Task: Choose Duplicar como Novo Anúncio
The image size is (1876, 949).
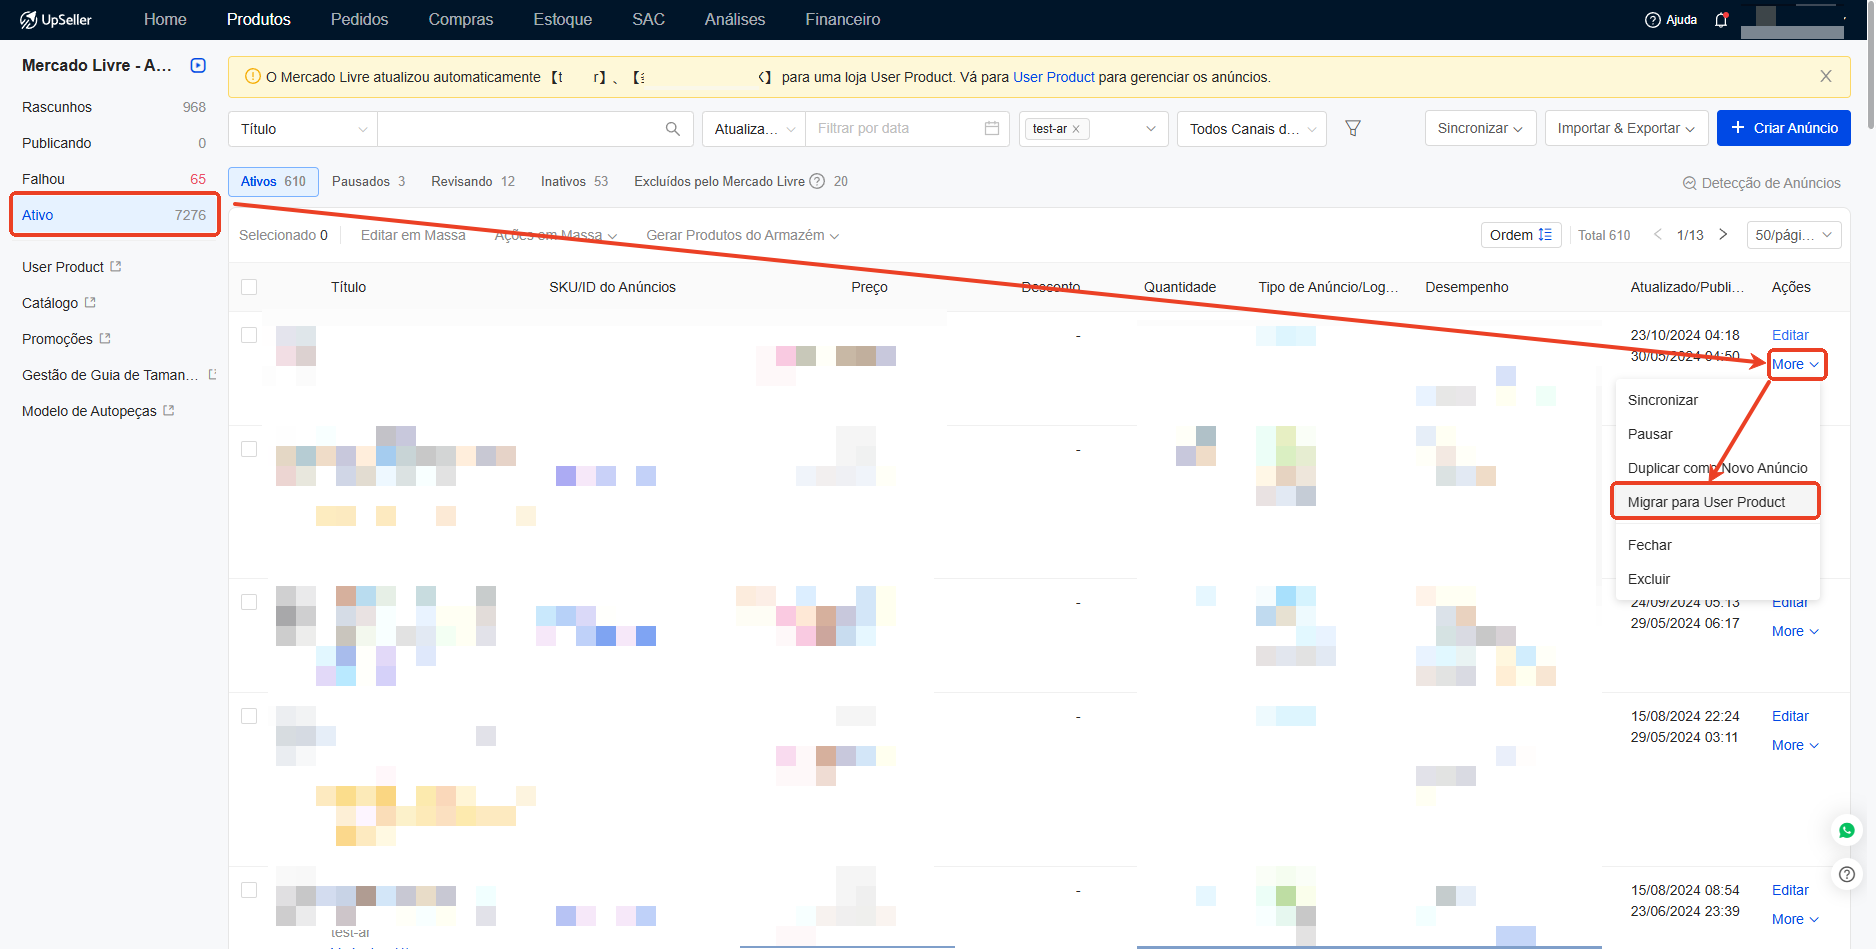Action: pos(1717,468)
